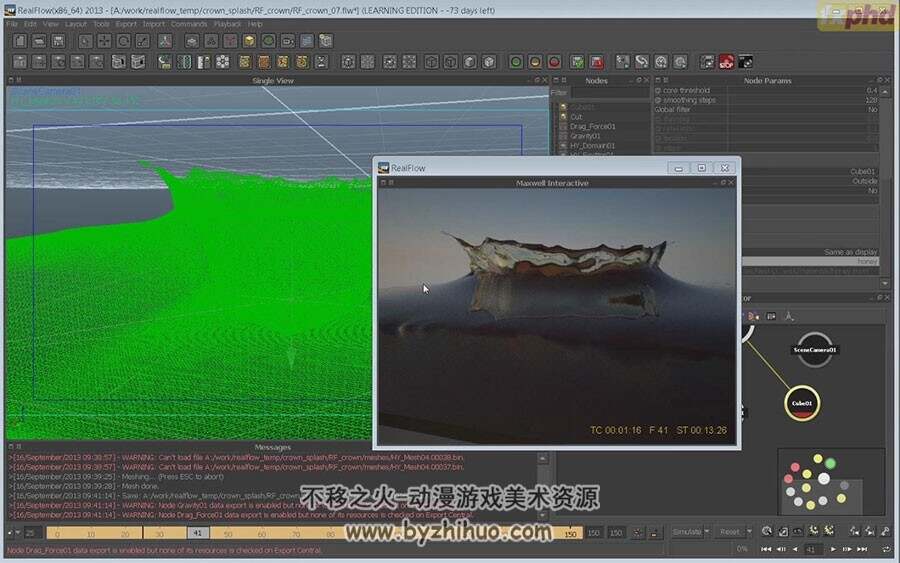
Task: Click the red STOP render icon
Action: point(727,62)
